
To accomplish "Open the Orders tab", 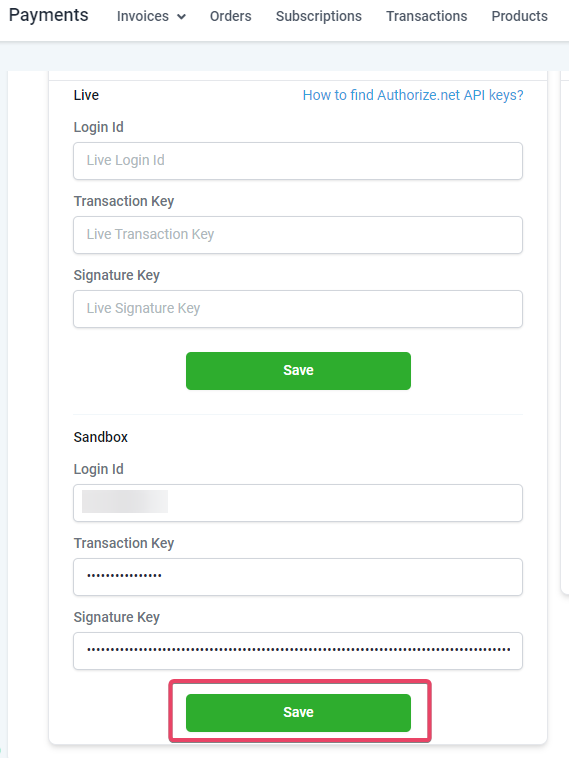I will (x=231, y=16).
